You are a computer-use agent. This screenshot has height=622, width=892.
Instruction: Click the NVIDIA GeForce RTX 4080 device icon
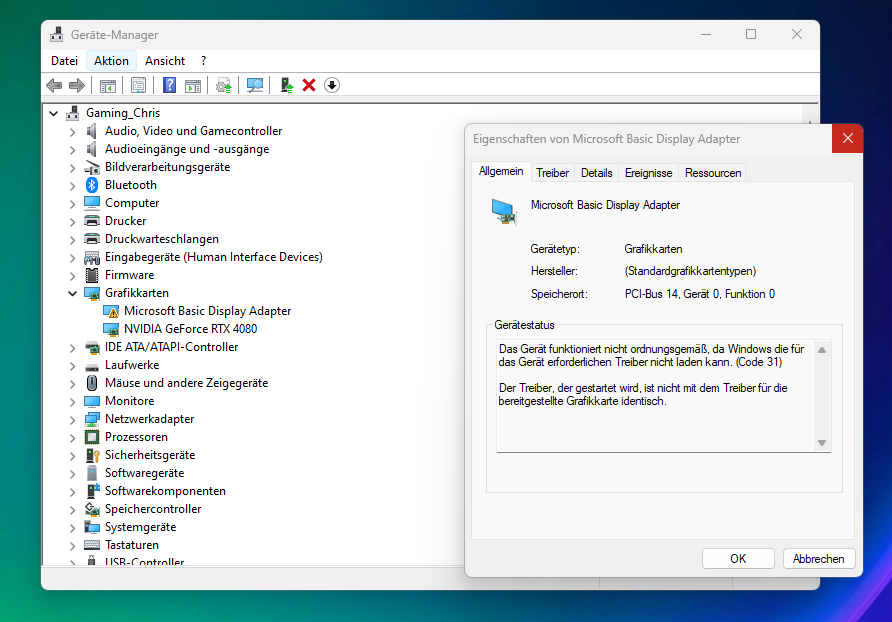click(x=111, y=329)
